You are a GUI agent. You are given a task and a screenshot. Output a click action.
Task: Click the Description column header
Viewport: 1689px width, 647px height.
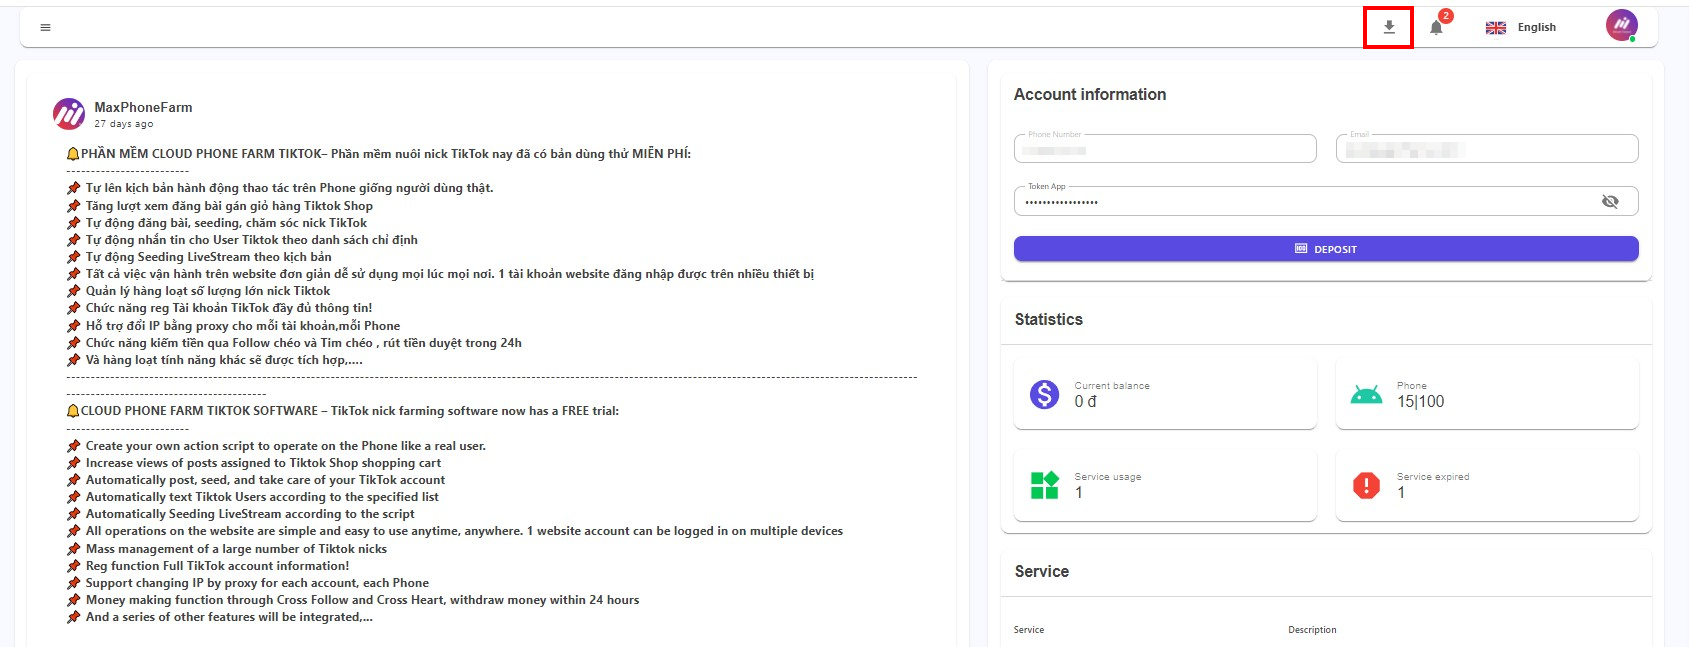tap(1312, 630)
